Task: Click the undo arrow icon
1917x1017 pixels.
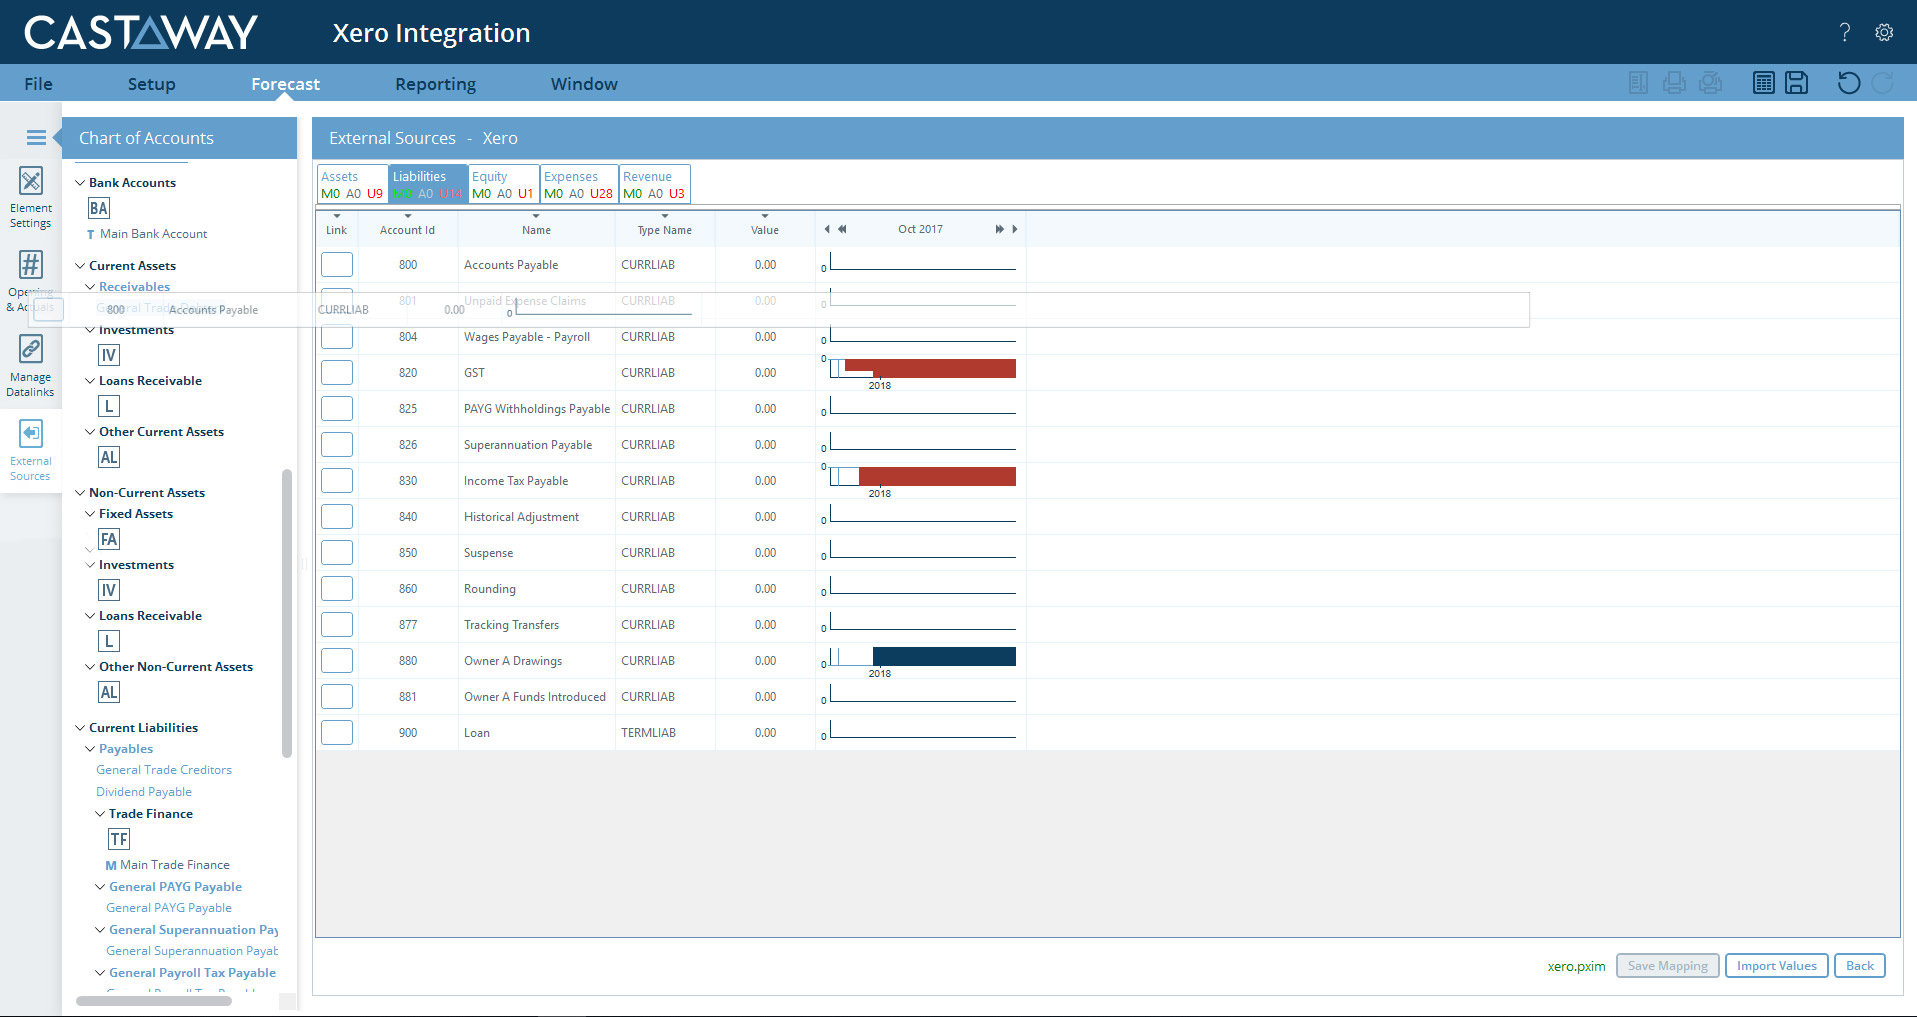Action: [1849, 83]
